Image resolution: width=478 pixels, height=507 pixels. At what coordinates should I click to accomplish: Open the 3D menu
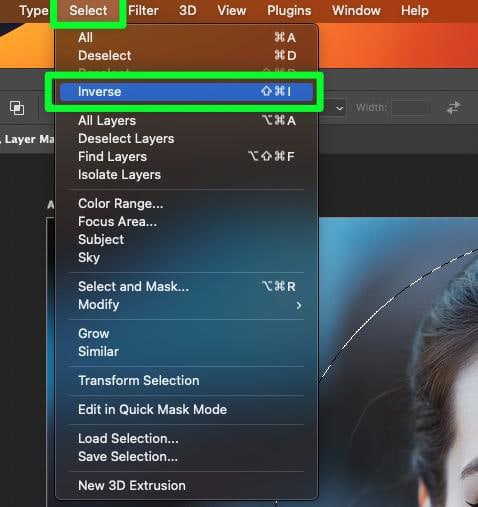[x=188, y=11]
